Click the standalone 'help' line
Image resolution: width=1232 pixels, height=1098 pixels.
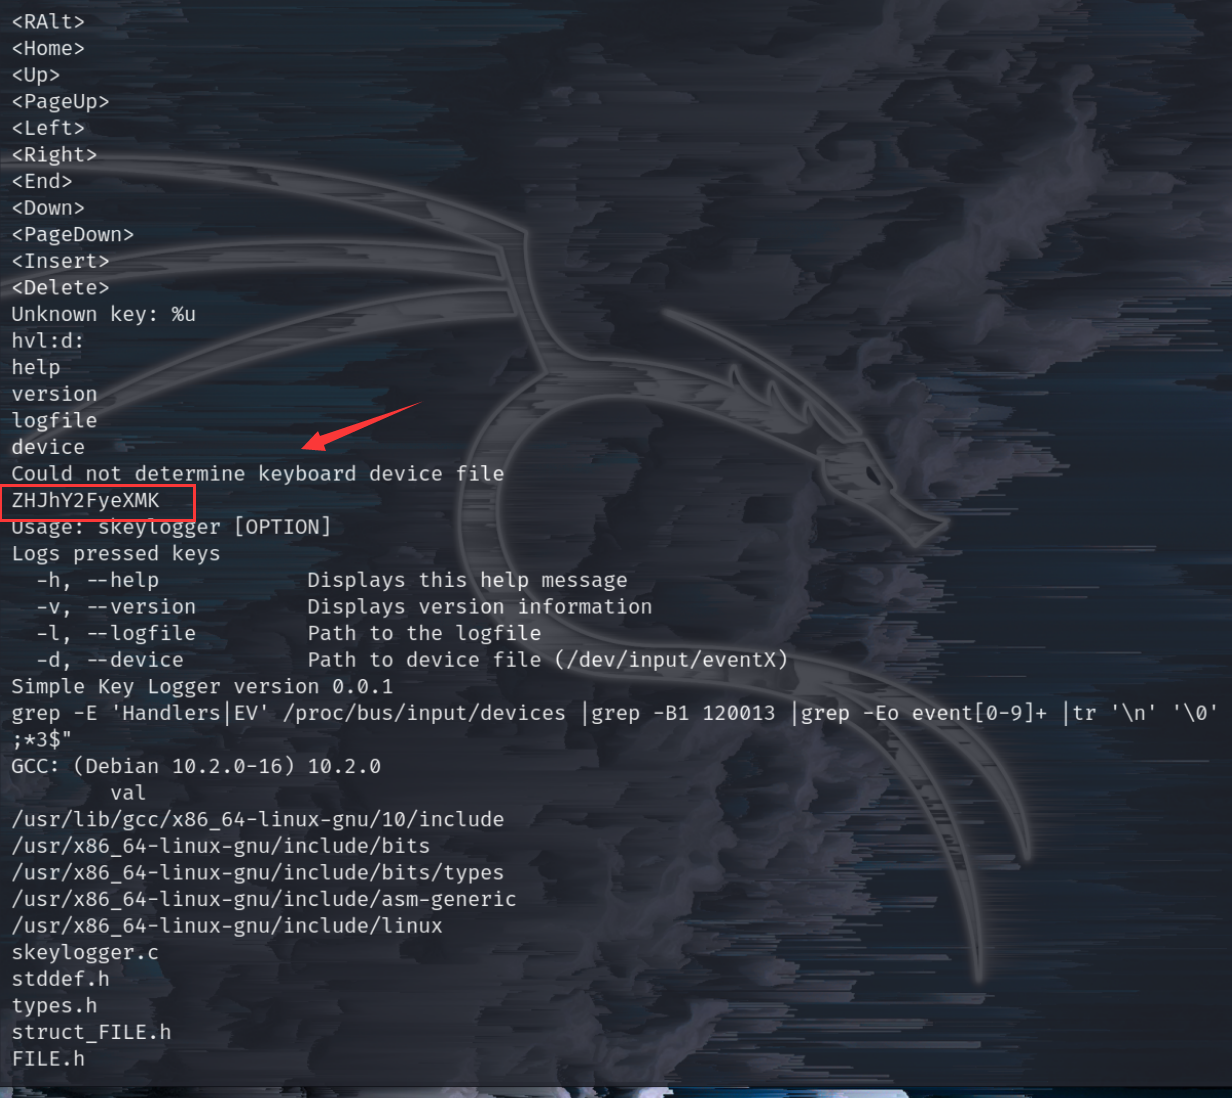point(36,367)
